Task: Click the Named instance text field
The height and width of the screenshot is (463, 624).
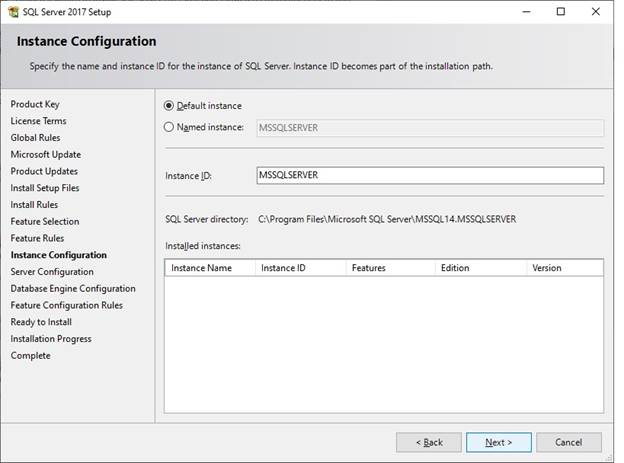Action: pyautogui.click(x=429, y=127)
